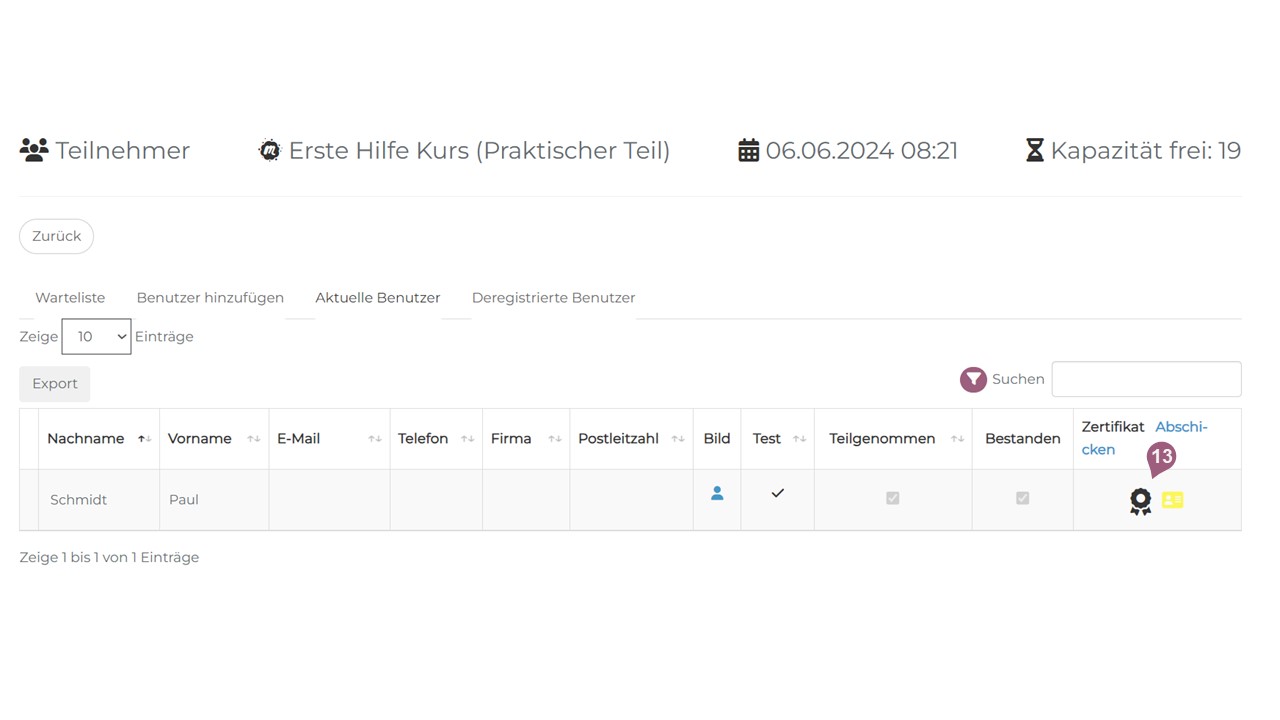The width and height of the screenshot is (1280, 720).
Task: Click the purple filter icon beside Suchen
Action: [973, 380]
